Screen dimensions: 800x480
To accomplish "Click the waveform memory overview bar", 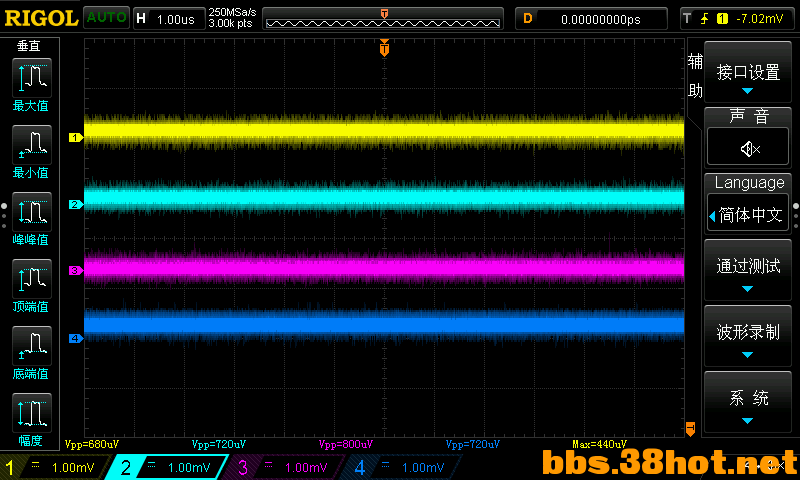I will [x=383, y=19].
